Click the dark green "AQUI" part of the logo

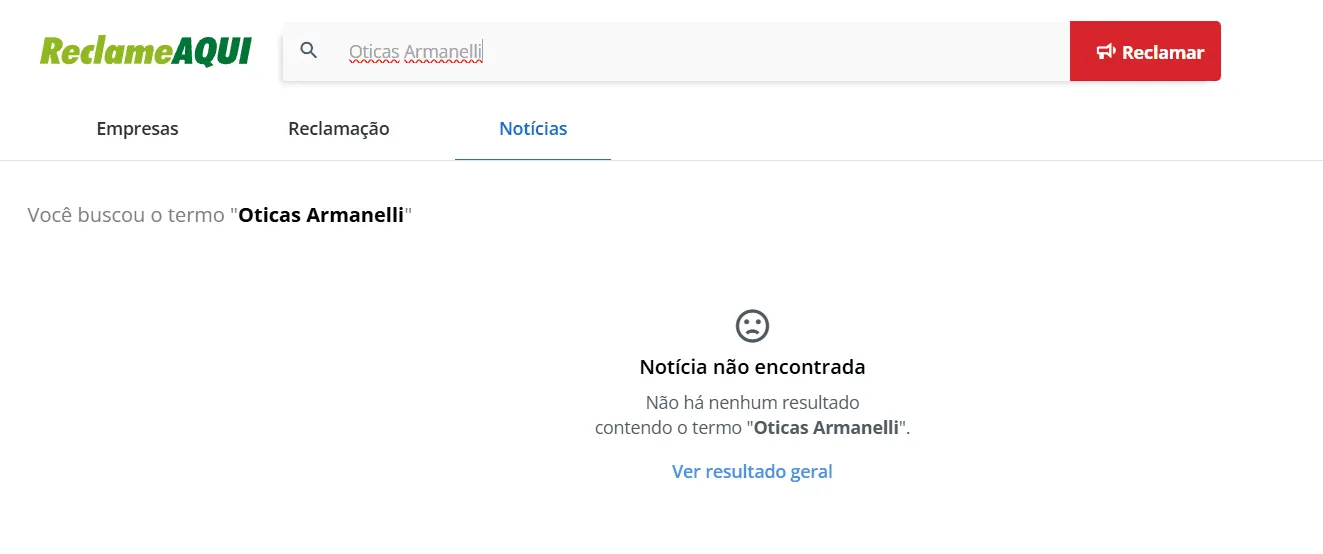pyautogui.click(x=211, y=51)
